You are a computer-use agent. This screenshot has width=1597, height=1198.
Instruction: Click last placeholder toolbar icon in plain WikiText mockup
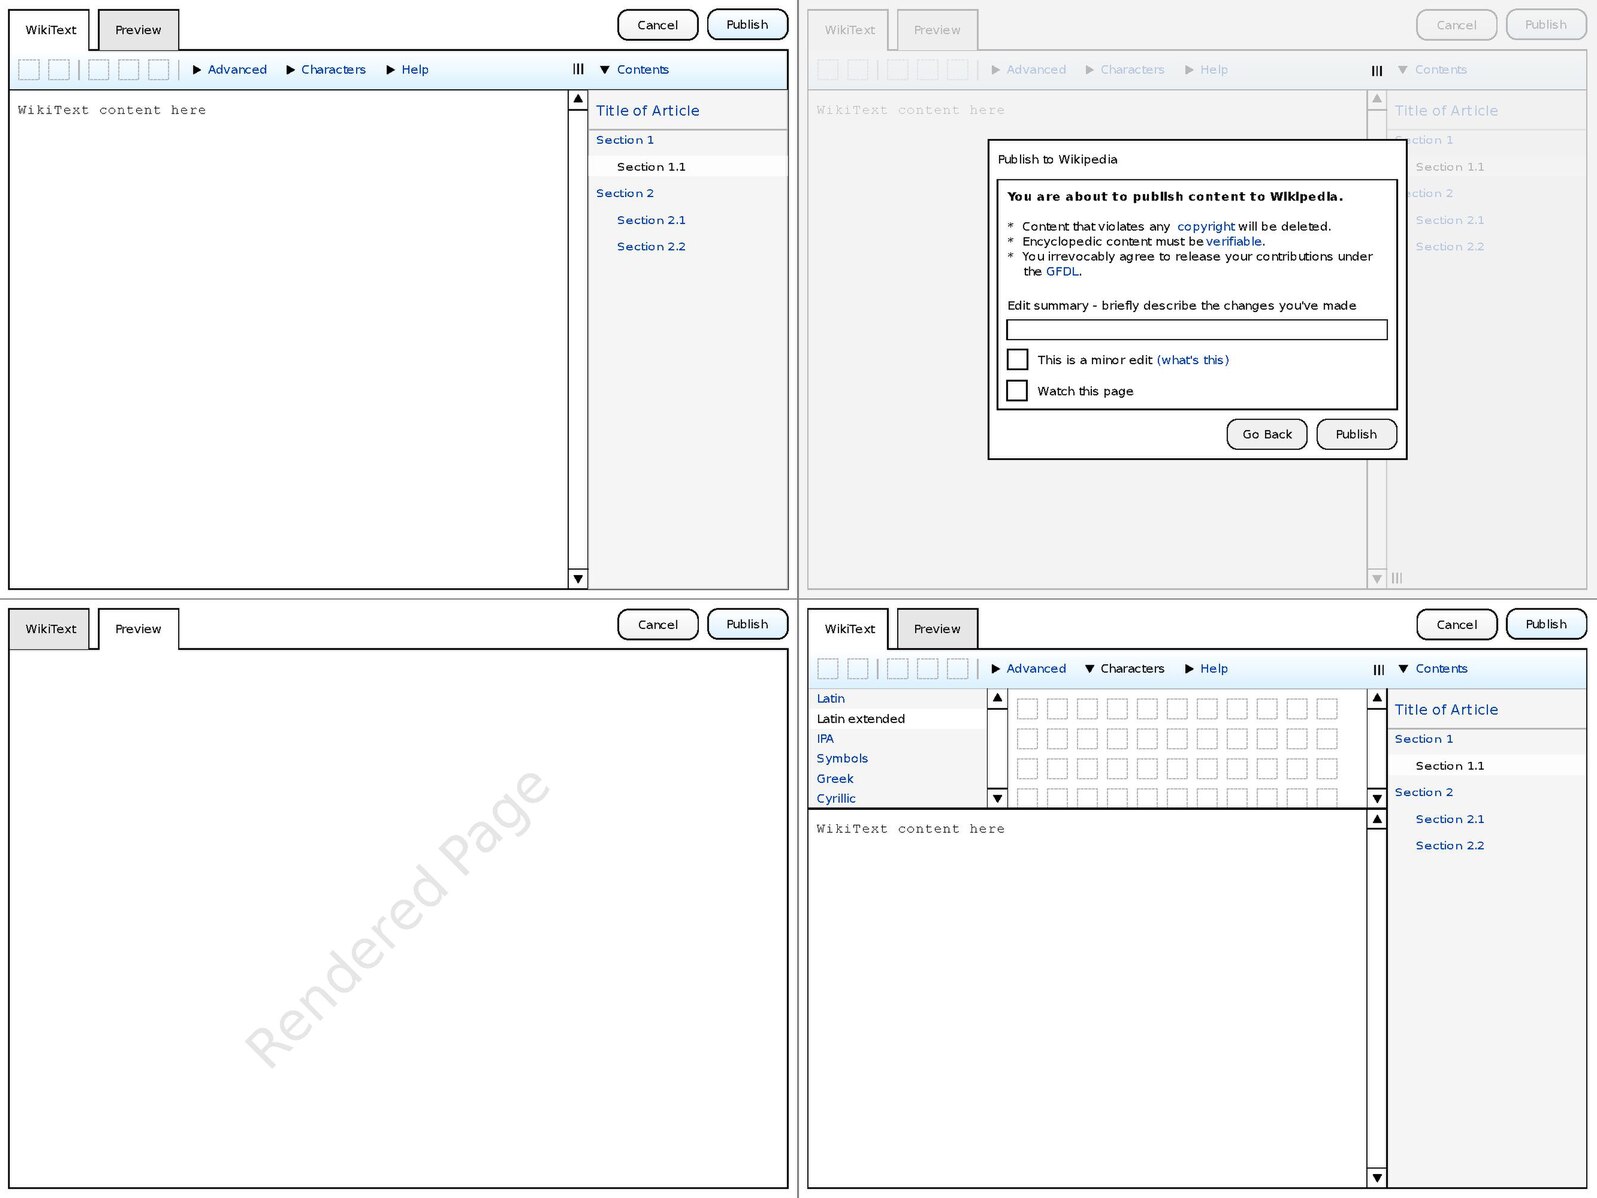158,69
